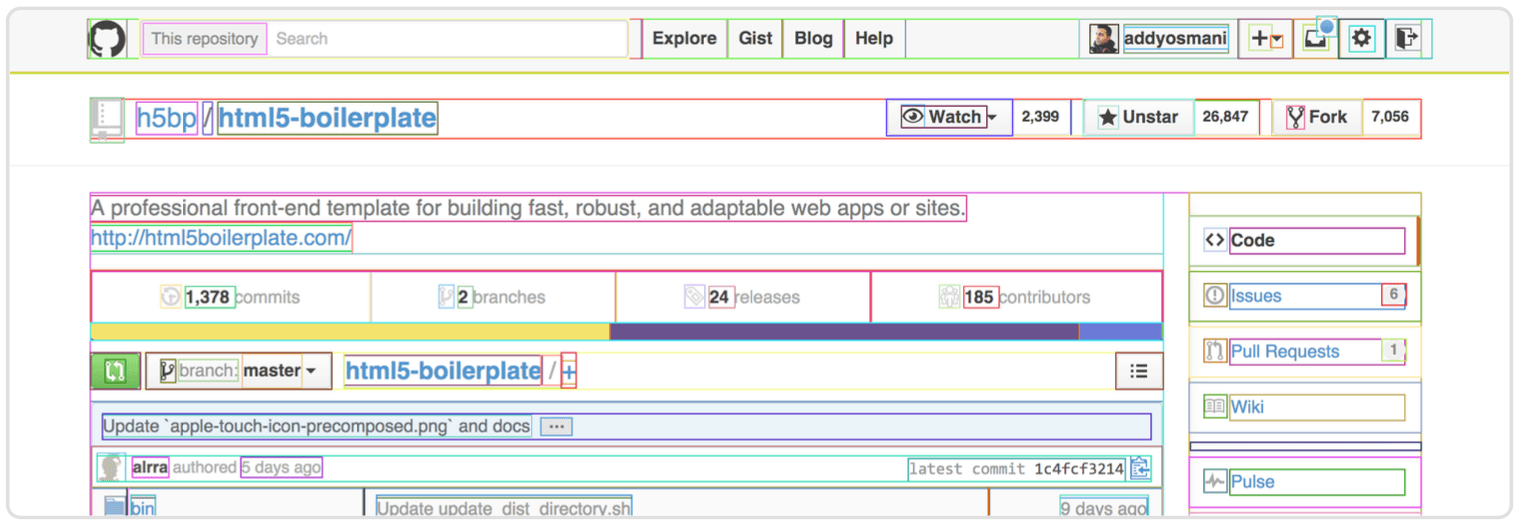Open the notifications inbox icon
The image size is (1524, 526).
coord(1315,39)
